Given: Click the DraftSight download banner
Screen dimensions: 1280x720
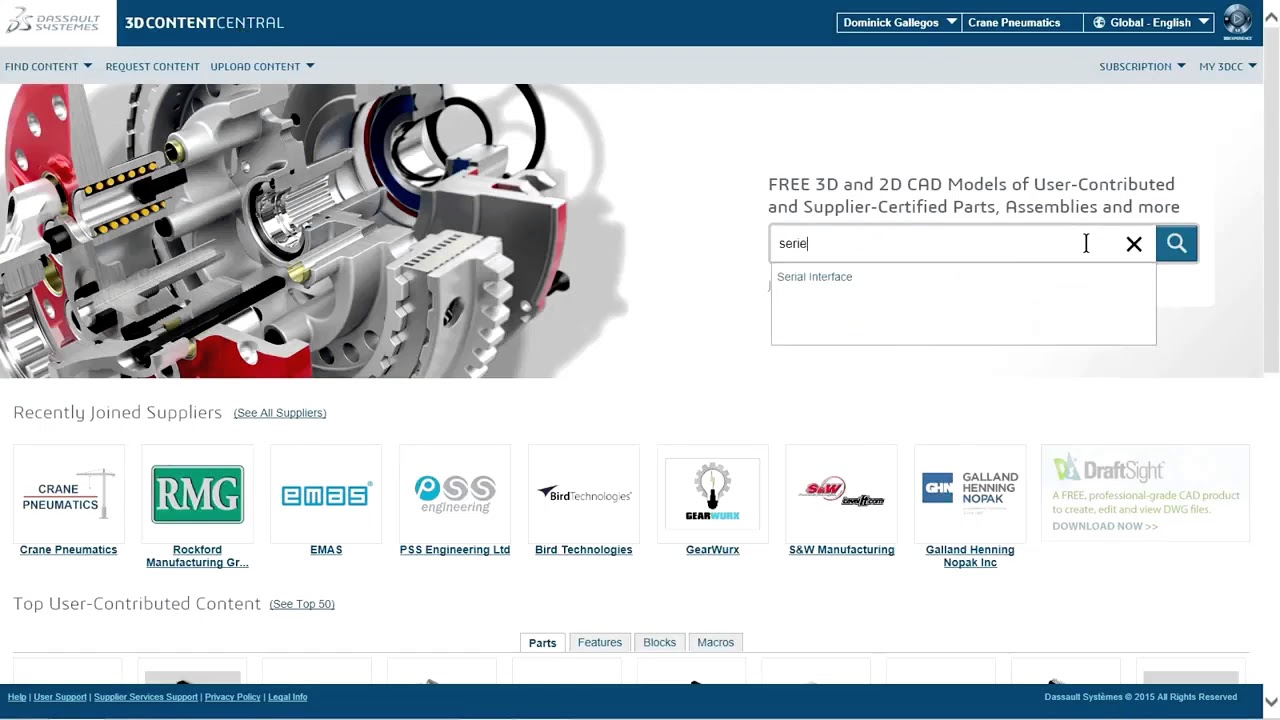Looking at the screenshot, I should 1145,494.
